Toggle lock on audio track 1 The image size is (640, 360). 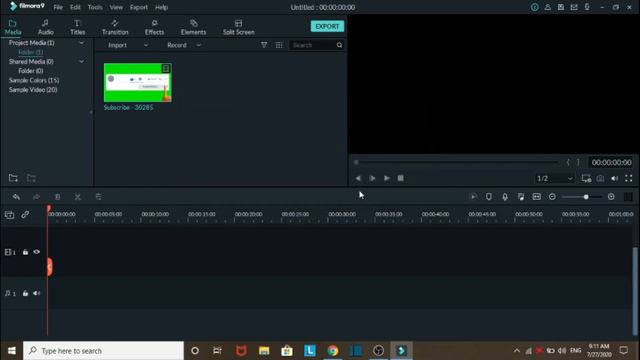pos(25,293)
